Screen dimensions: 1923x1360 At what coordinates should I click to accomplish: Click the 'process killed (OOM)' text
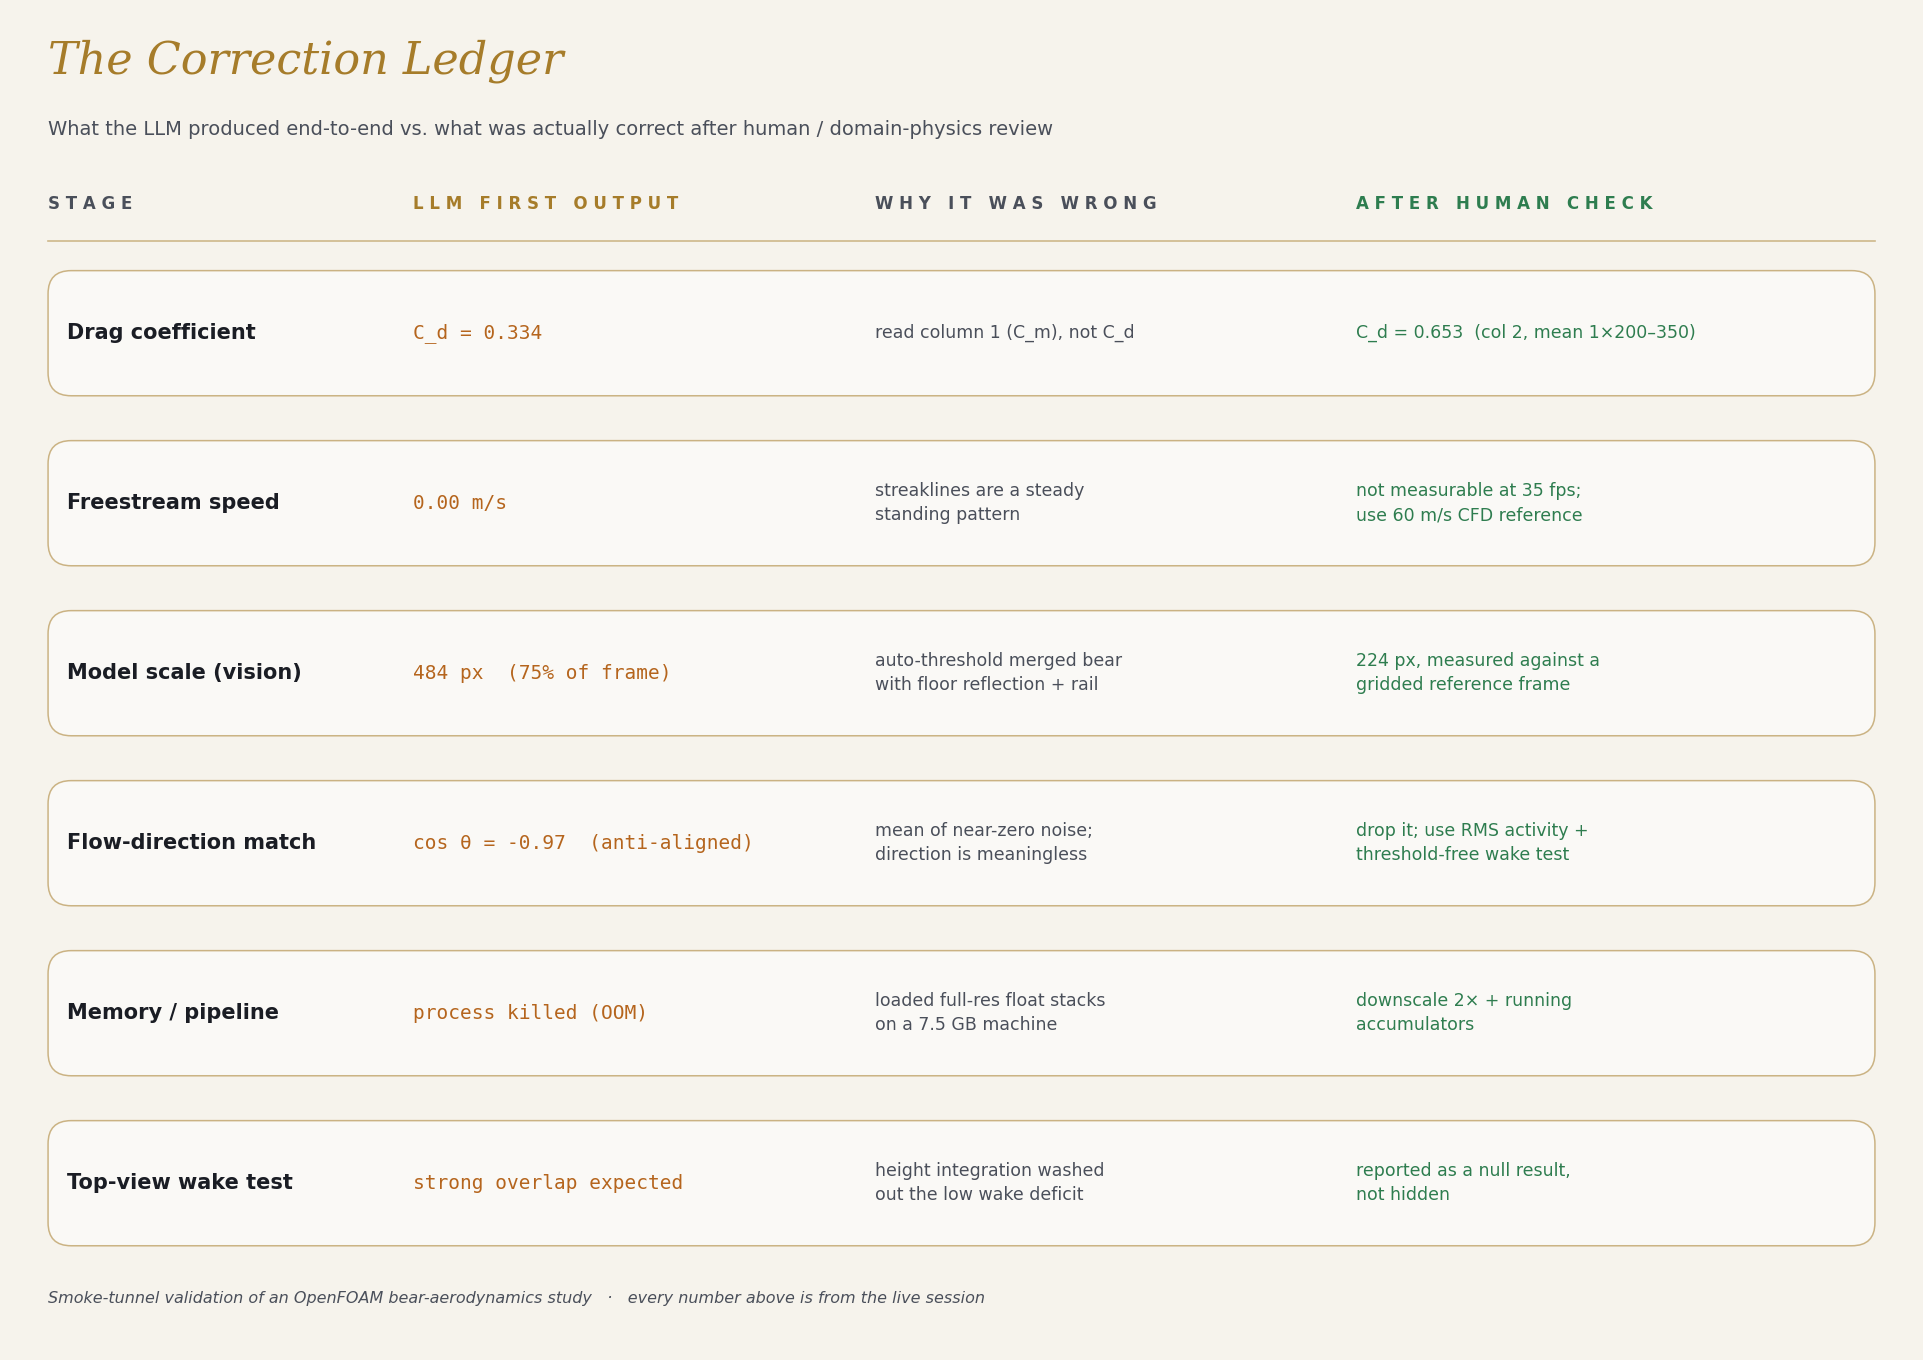(530, 1013)
